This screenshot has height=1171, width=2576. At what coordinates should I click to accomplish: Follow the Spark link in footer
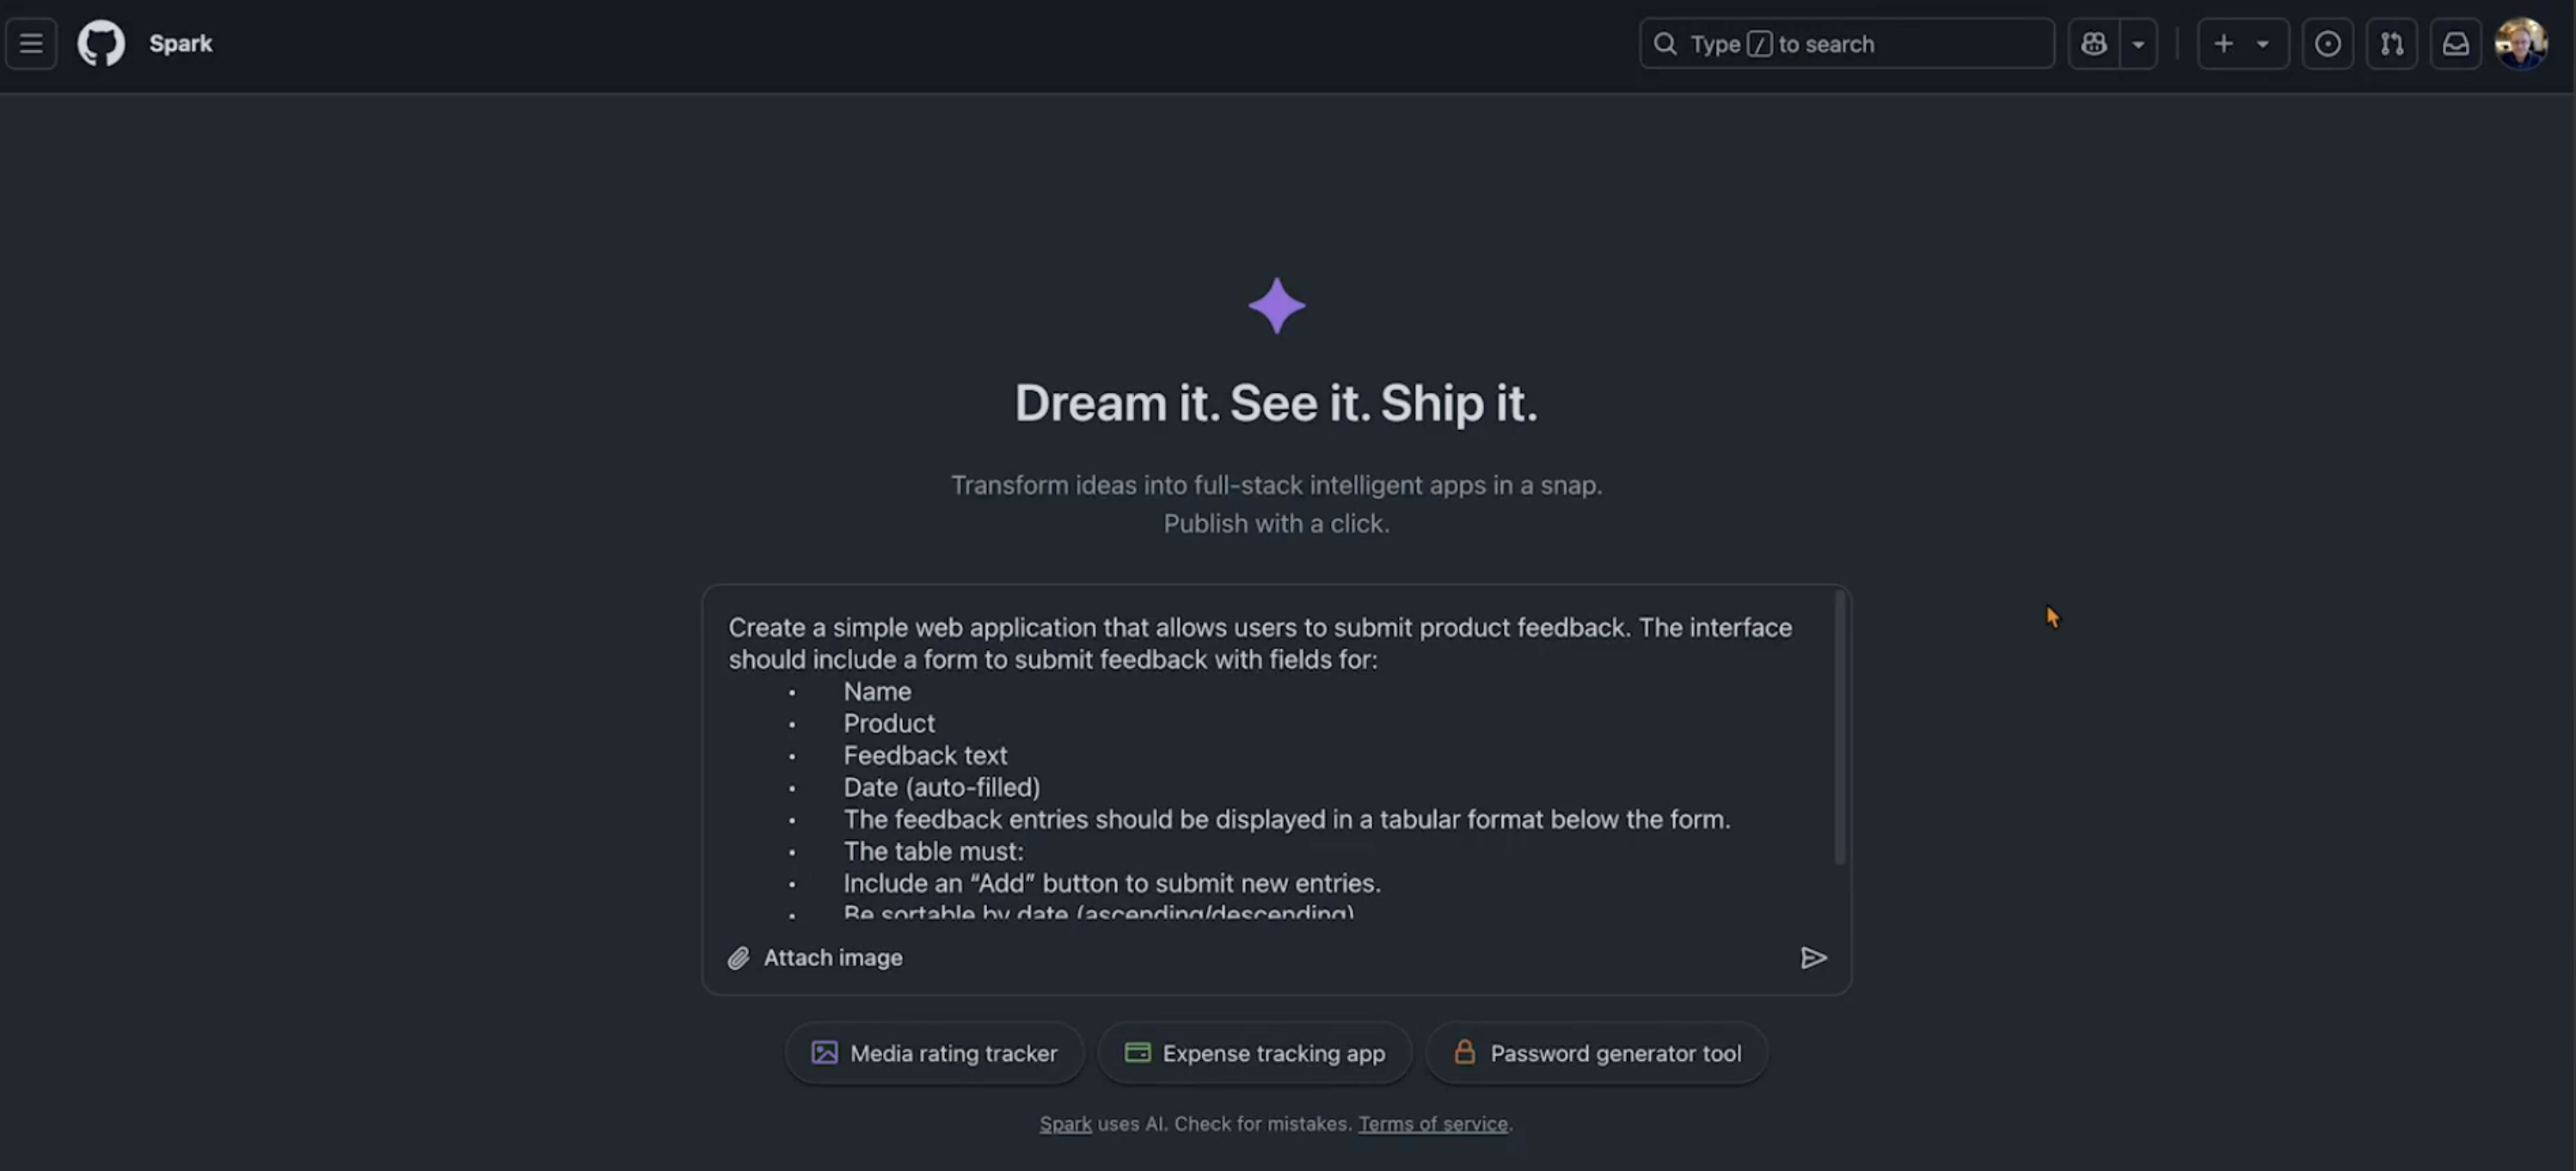pyautogui.click(x=1065, y=1124)
